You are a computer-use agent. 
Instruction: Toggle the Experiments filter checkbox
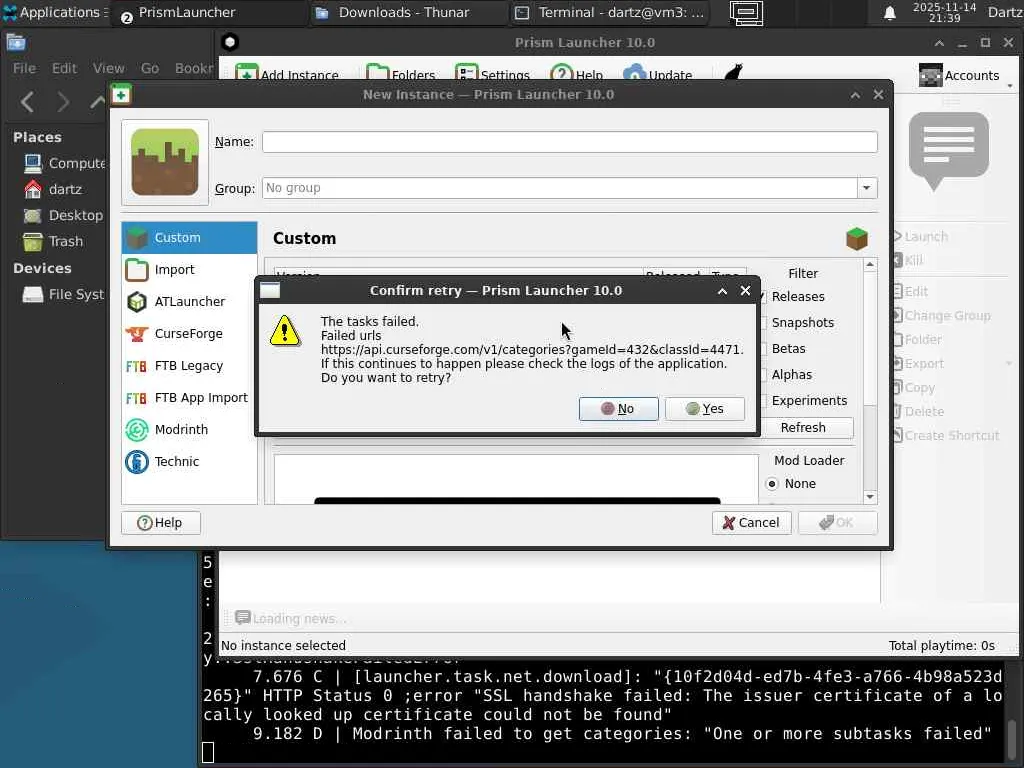point(763,401)
